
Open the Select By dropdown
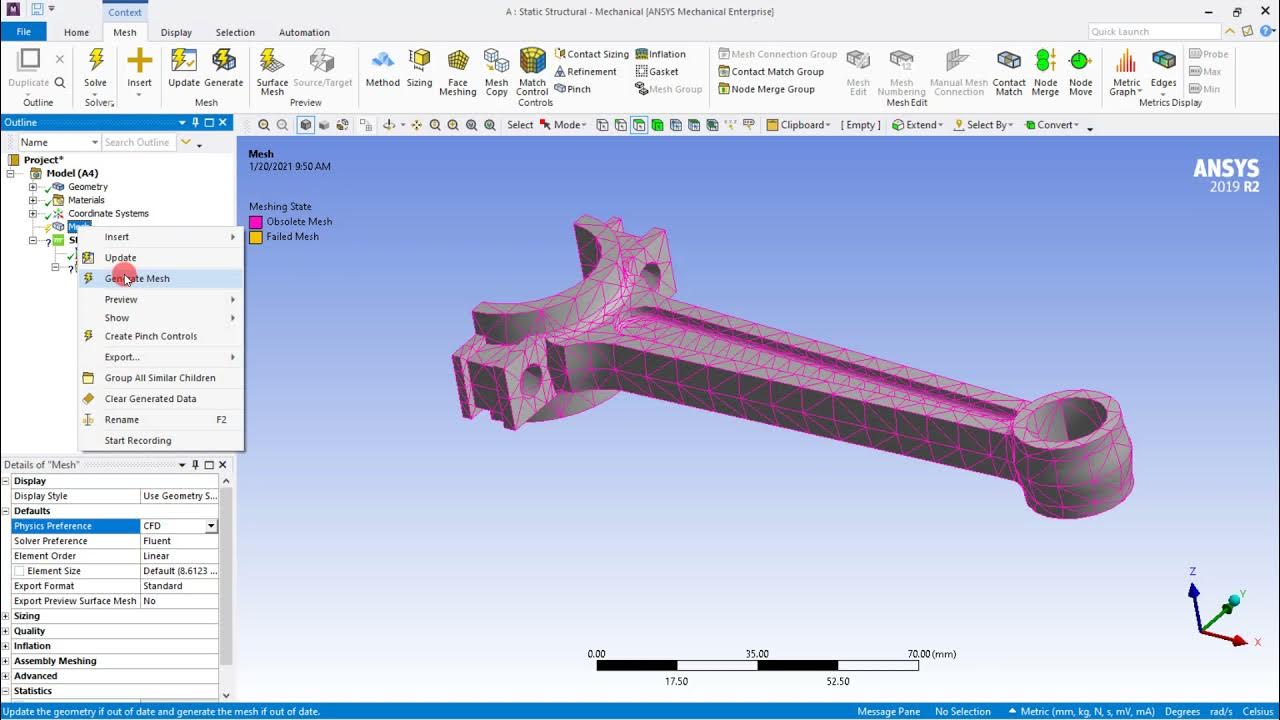coord(983,125)
